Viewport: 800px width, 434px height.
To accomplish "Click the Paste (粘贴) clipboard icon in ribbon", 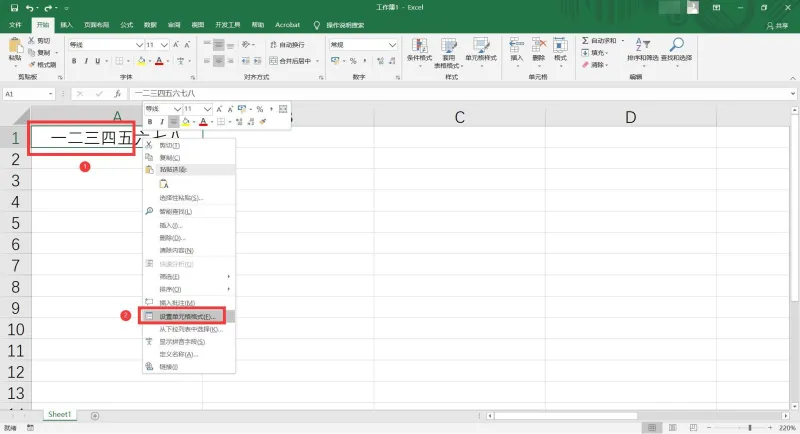I will (15, 47).
